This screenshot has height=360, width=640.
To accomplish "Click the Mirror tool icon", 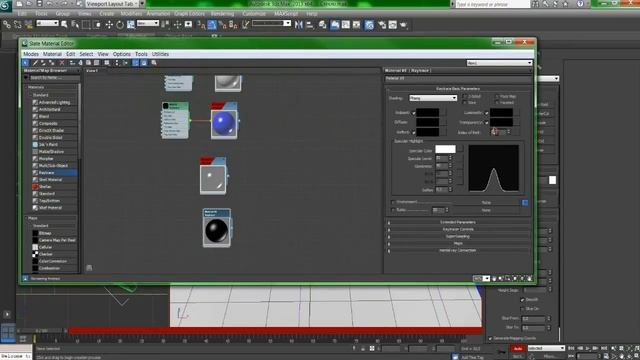I will (299, 25).
